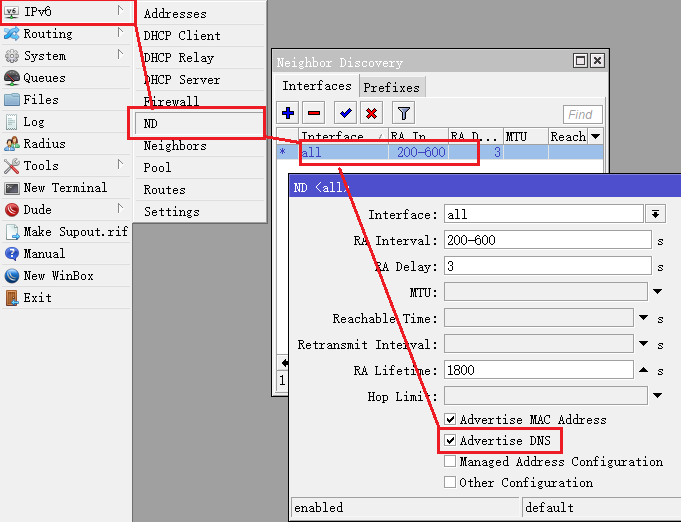Switch to the Prefixes tab
Screen dimensions: 681x522
pyautogui.click(x=392, y=87)
